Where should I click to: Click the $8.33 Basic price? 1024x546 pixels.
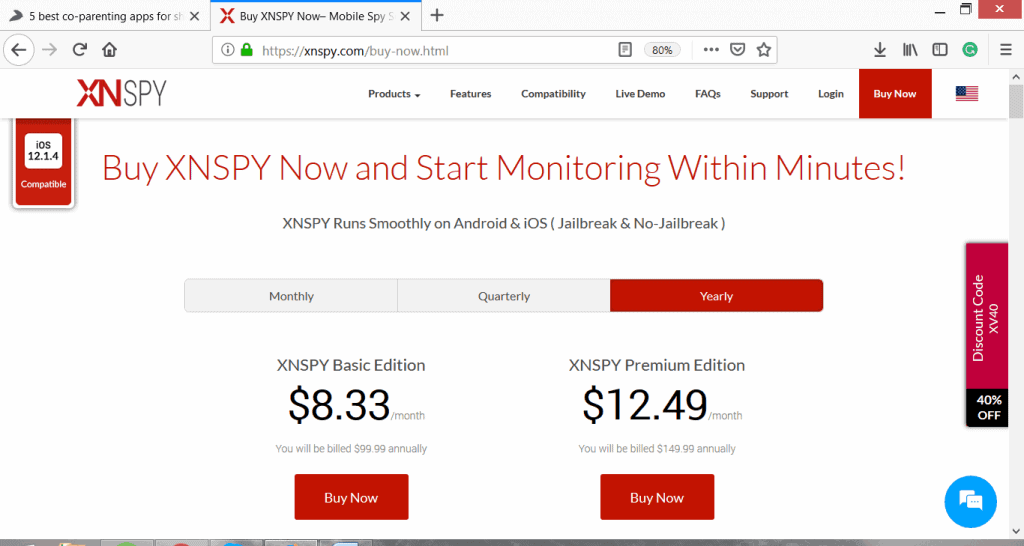click(x=339, y=405)
